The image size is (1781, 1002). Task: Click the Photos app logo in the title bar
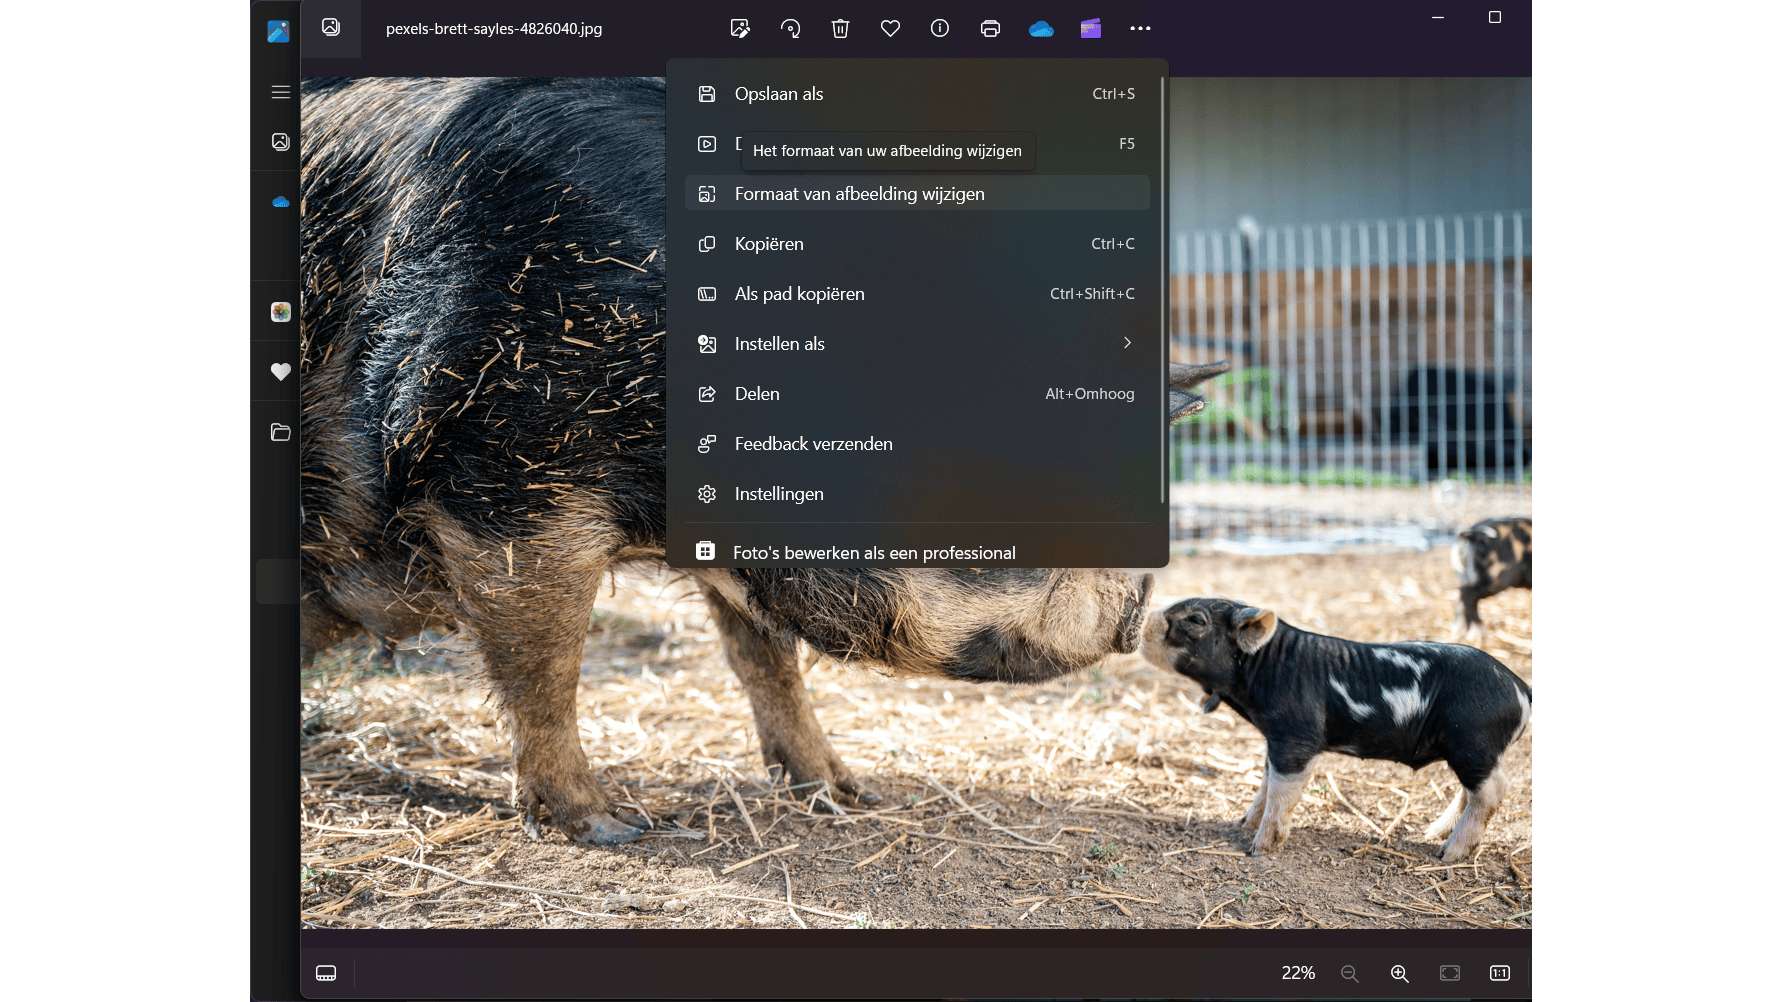click(278, 31)
